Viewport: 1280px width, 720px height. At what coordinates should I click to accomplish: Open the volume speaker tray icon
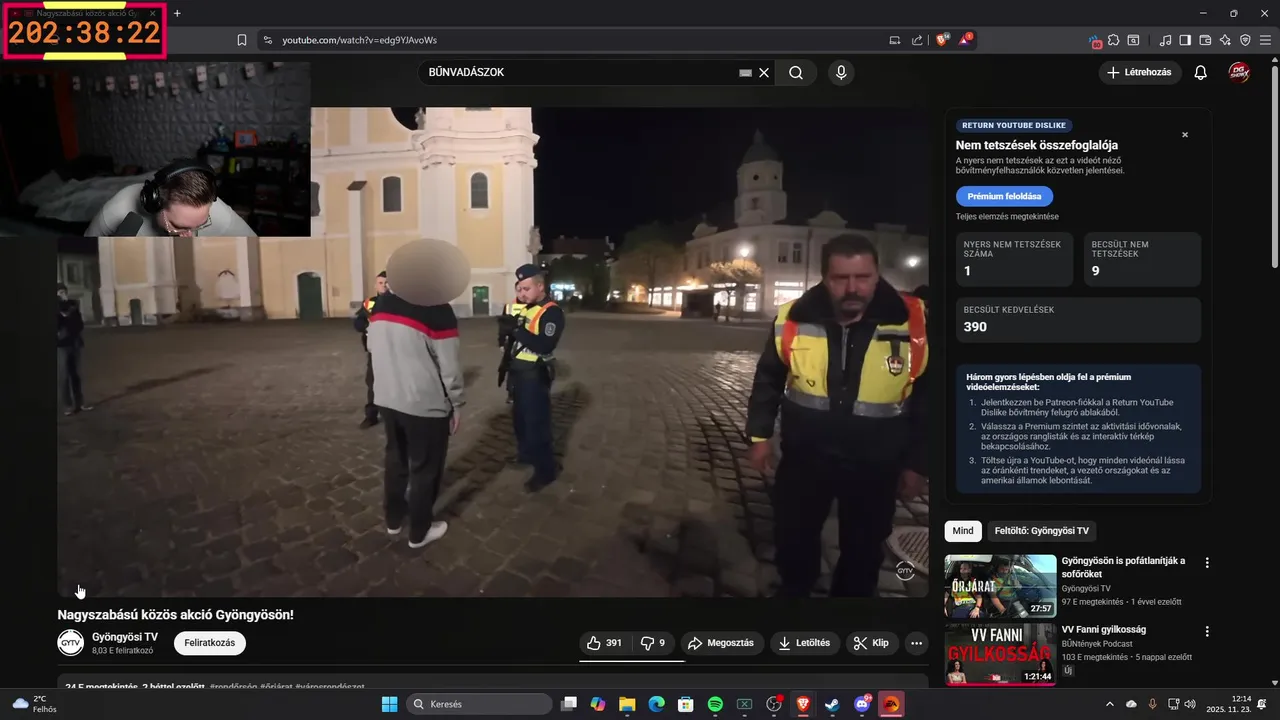(x=1189, y=704)
